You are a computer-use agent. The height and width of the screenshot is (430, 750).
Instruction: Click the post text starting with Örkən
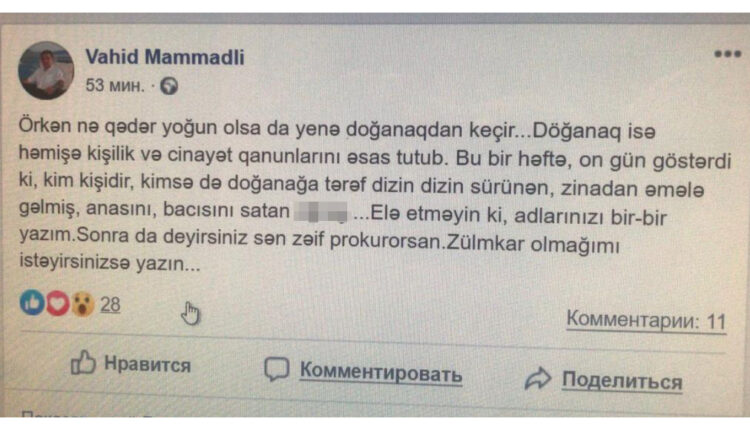tap(375, 195)
